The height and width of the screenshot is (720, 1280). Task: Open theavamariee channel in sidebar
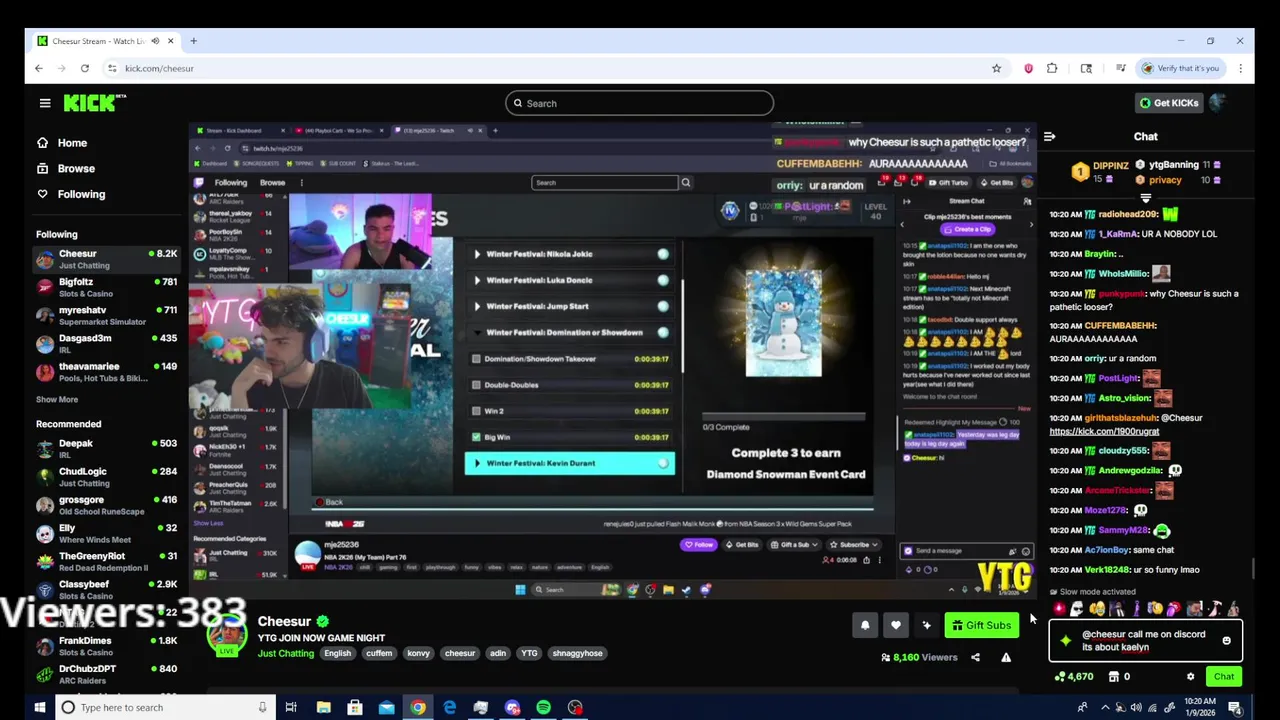(106, 372)
